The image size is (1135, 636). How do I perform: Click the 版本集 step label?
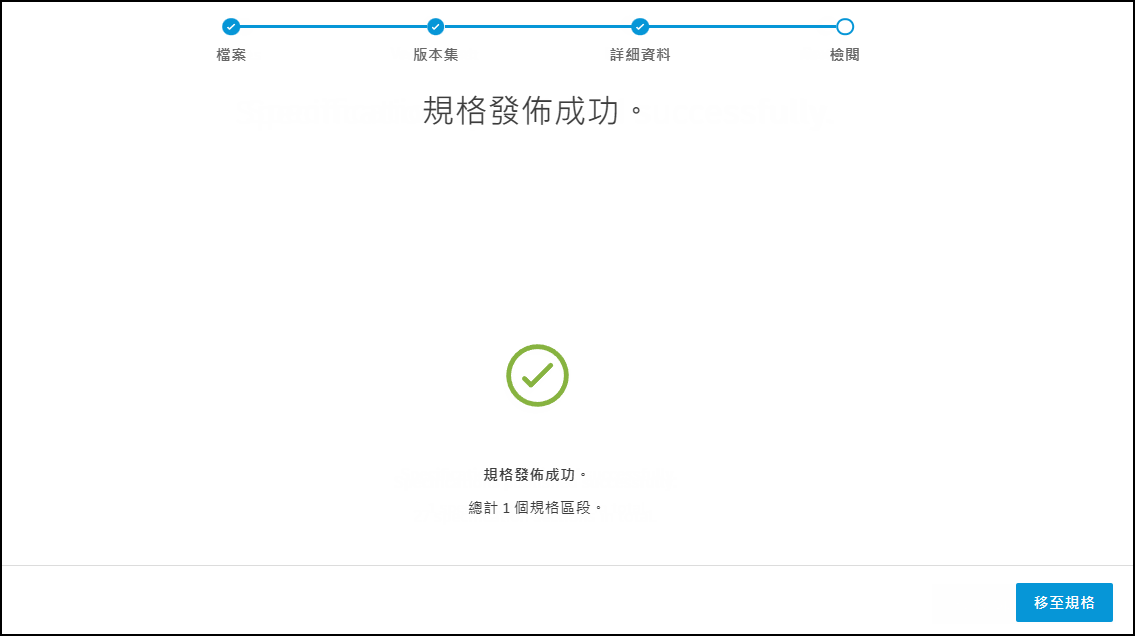(435, 55)
